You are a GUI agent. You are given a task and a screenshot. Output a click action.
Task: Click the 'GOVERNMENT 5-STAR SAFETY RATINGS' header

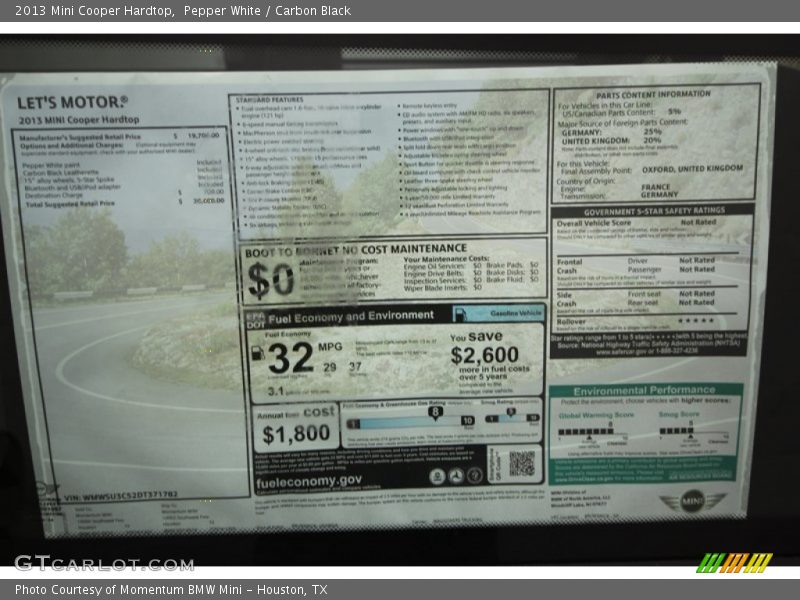[x=654, y=211]
